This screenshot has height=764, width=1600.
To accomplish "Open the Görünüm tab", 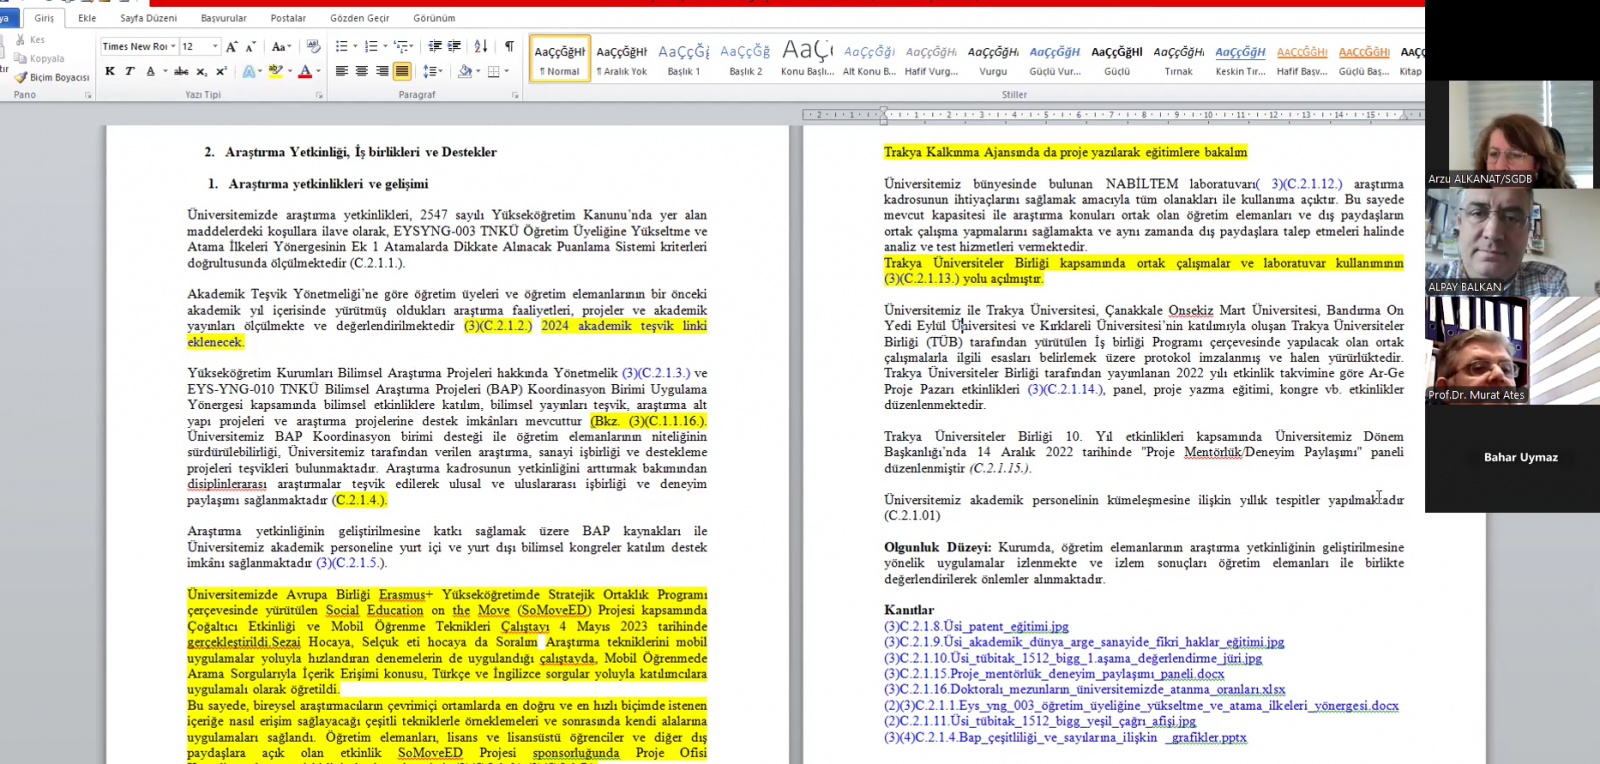I will (x=434, y=18).
